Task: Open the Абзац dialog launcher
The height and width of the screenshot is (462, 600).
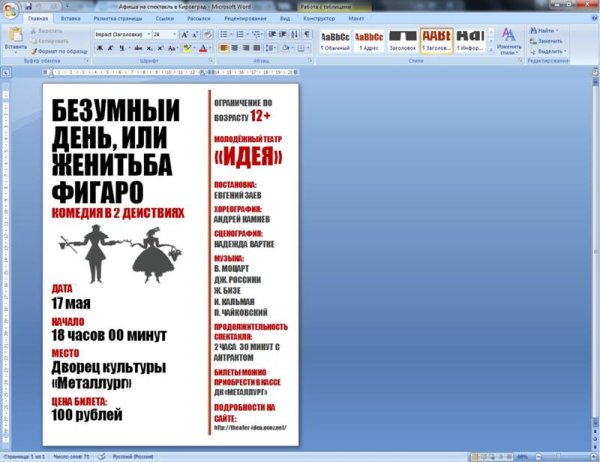Action: 310,60
